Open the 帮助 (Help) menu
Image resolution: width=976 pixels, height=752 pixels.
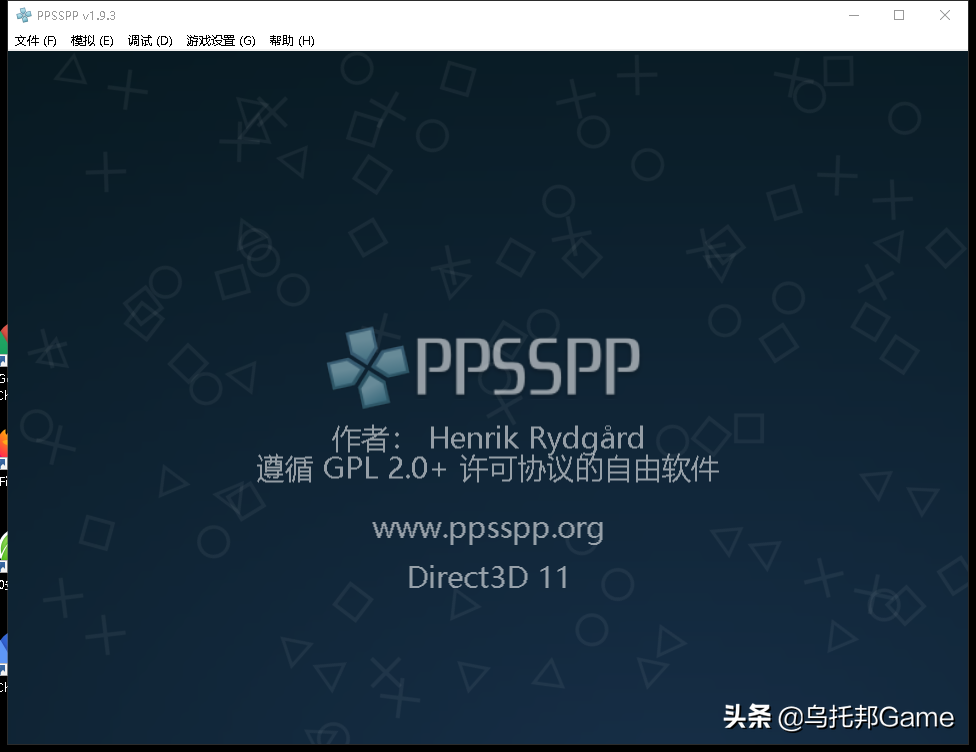click(291, 40)
